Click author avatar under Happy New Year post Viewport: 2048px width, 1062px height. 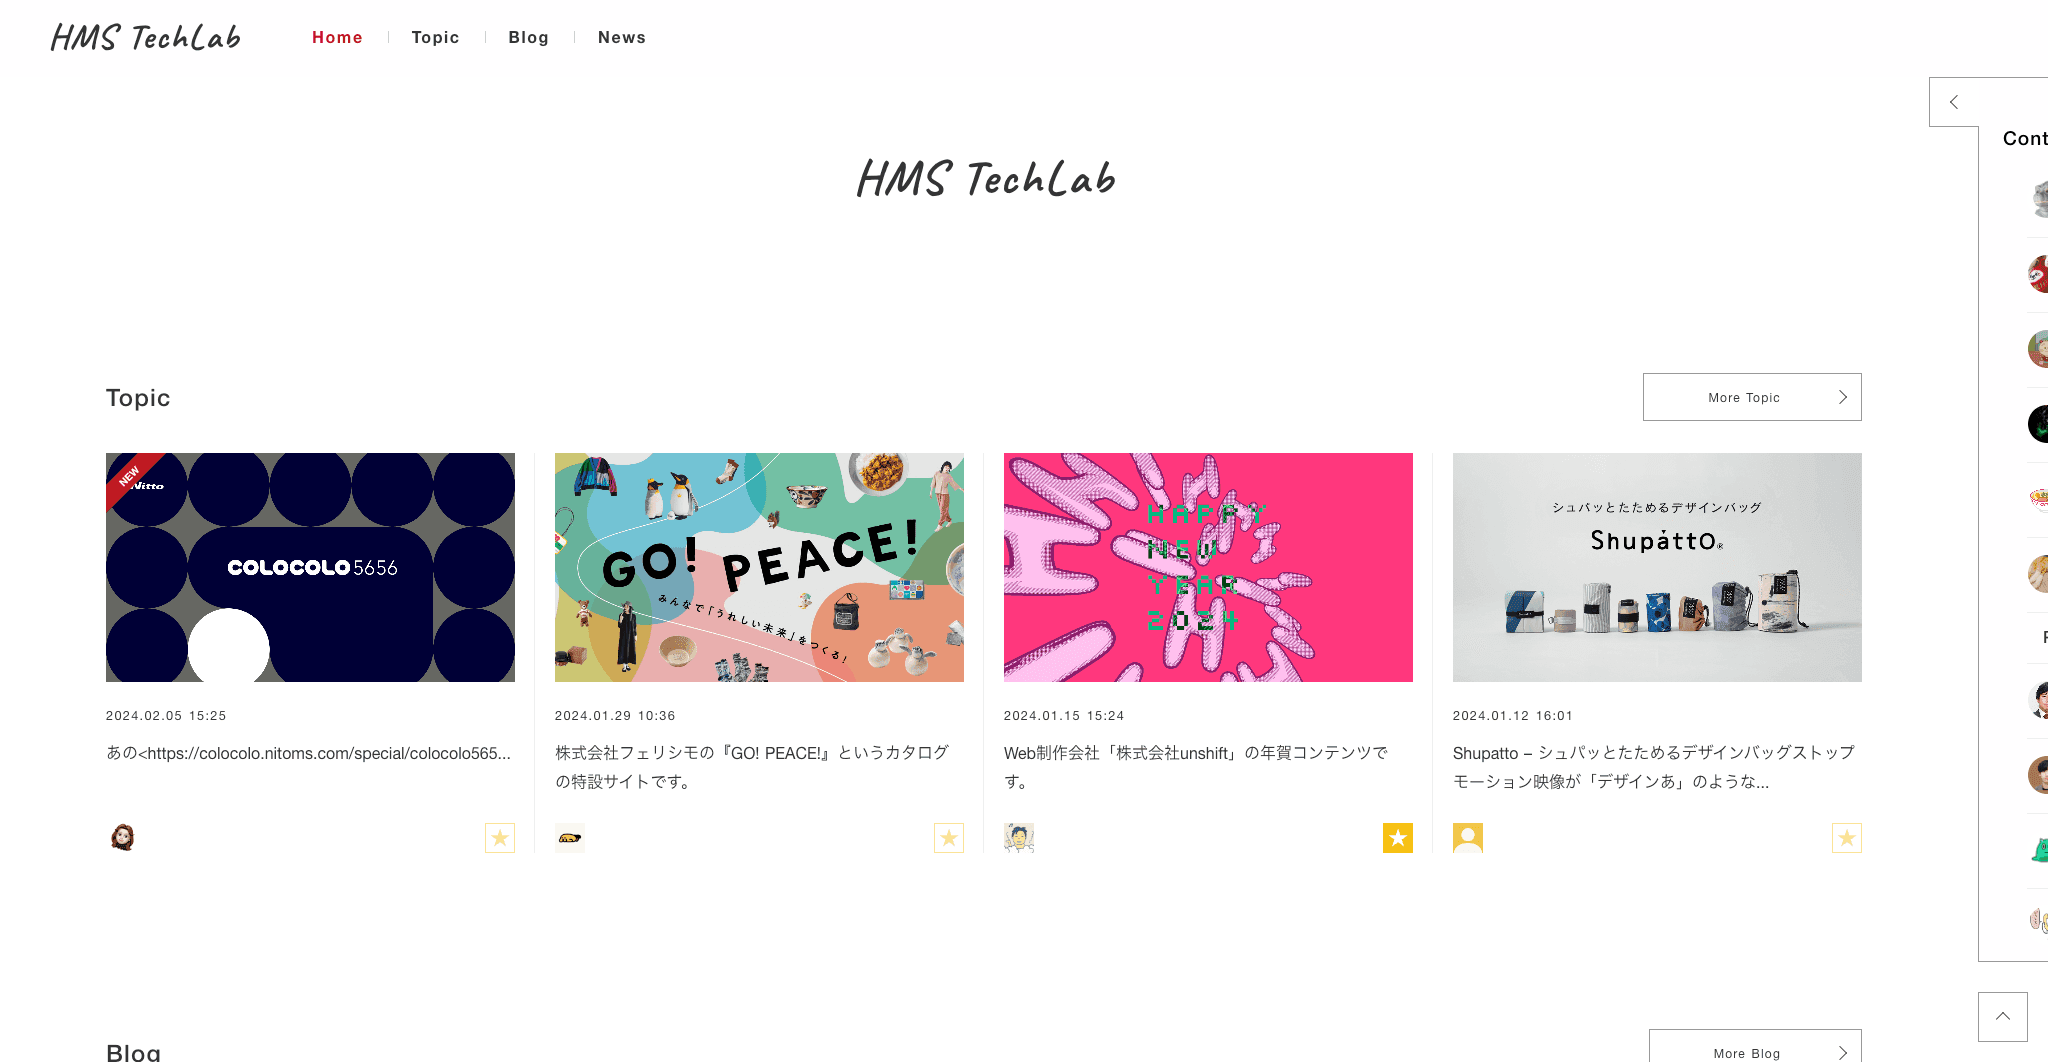pyautogui.click(x=1019, y=838)
